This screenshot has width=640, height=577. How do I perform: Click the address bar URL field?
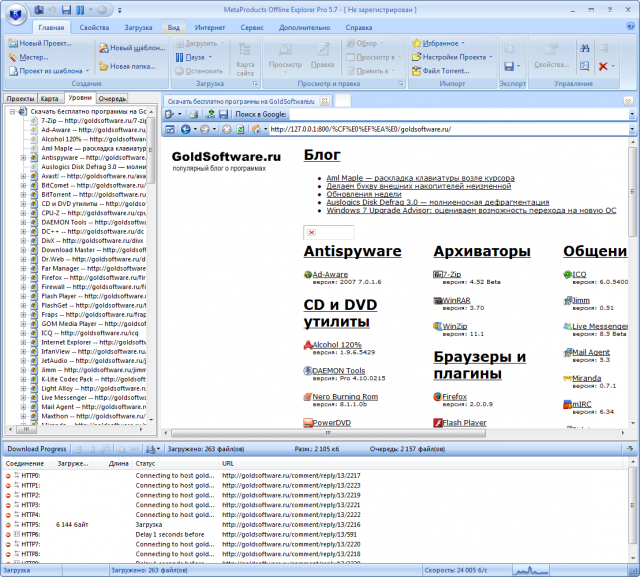pyautogui.click(x=448, y=129)
